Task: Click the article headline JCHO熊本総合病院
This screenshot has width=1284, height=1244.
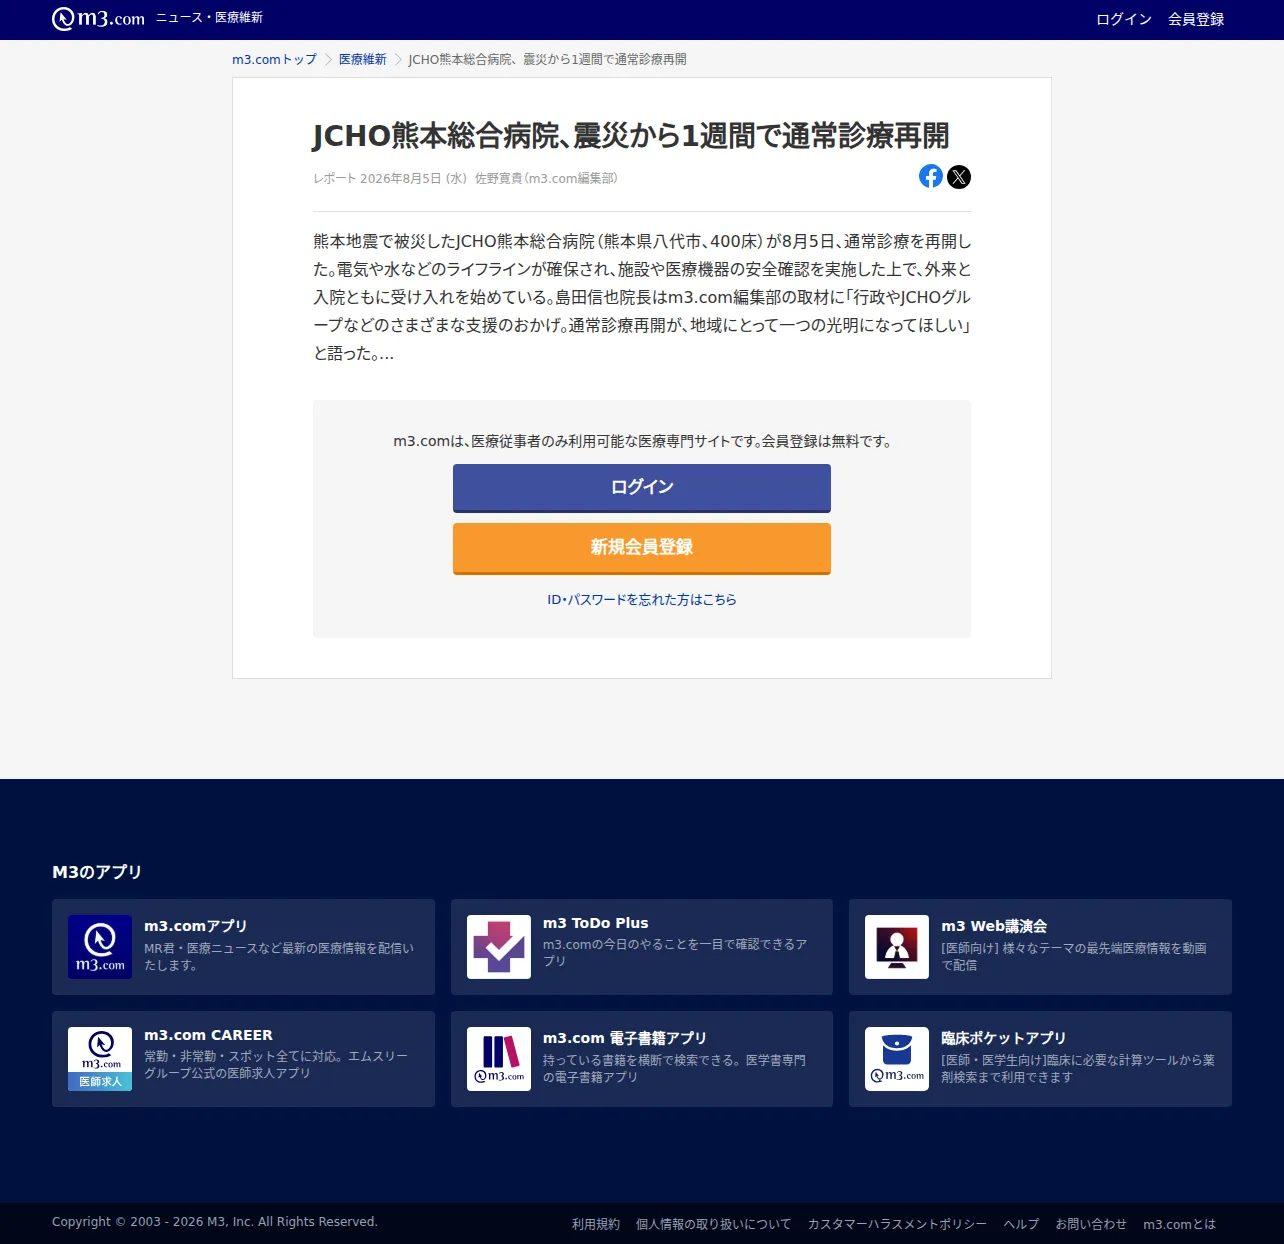Action: 631,135
